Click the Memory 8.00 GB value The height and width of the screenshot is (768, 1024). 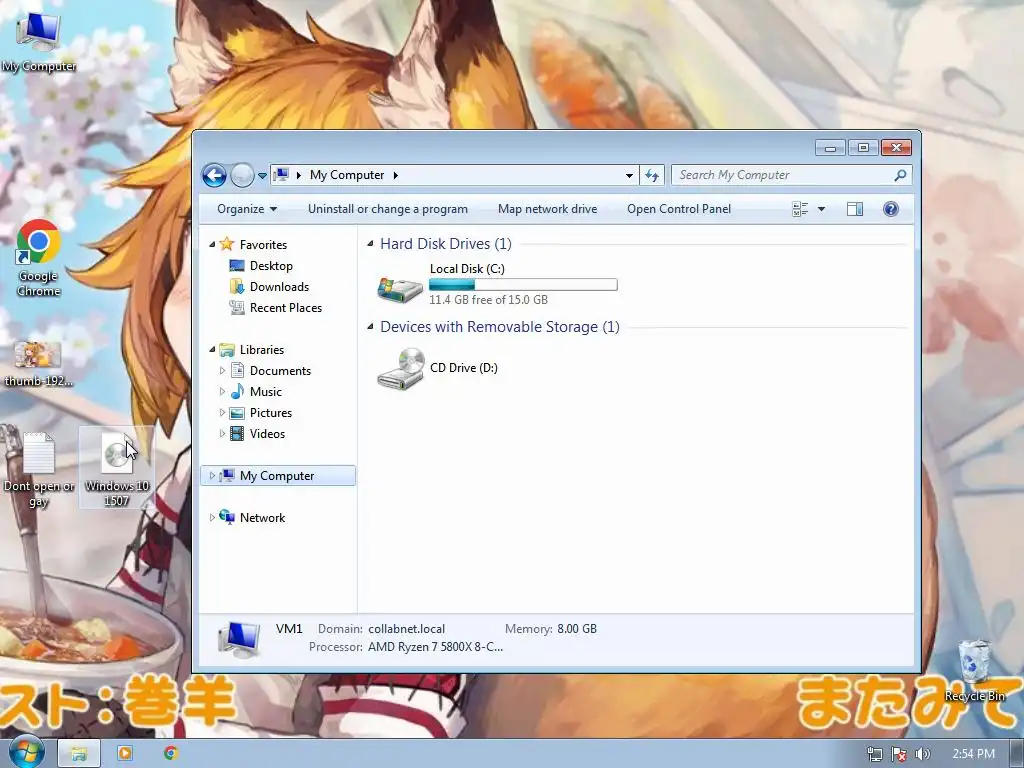click(x=577, y=629)
